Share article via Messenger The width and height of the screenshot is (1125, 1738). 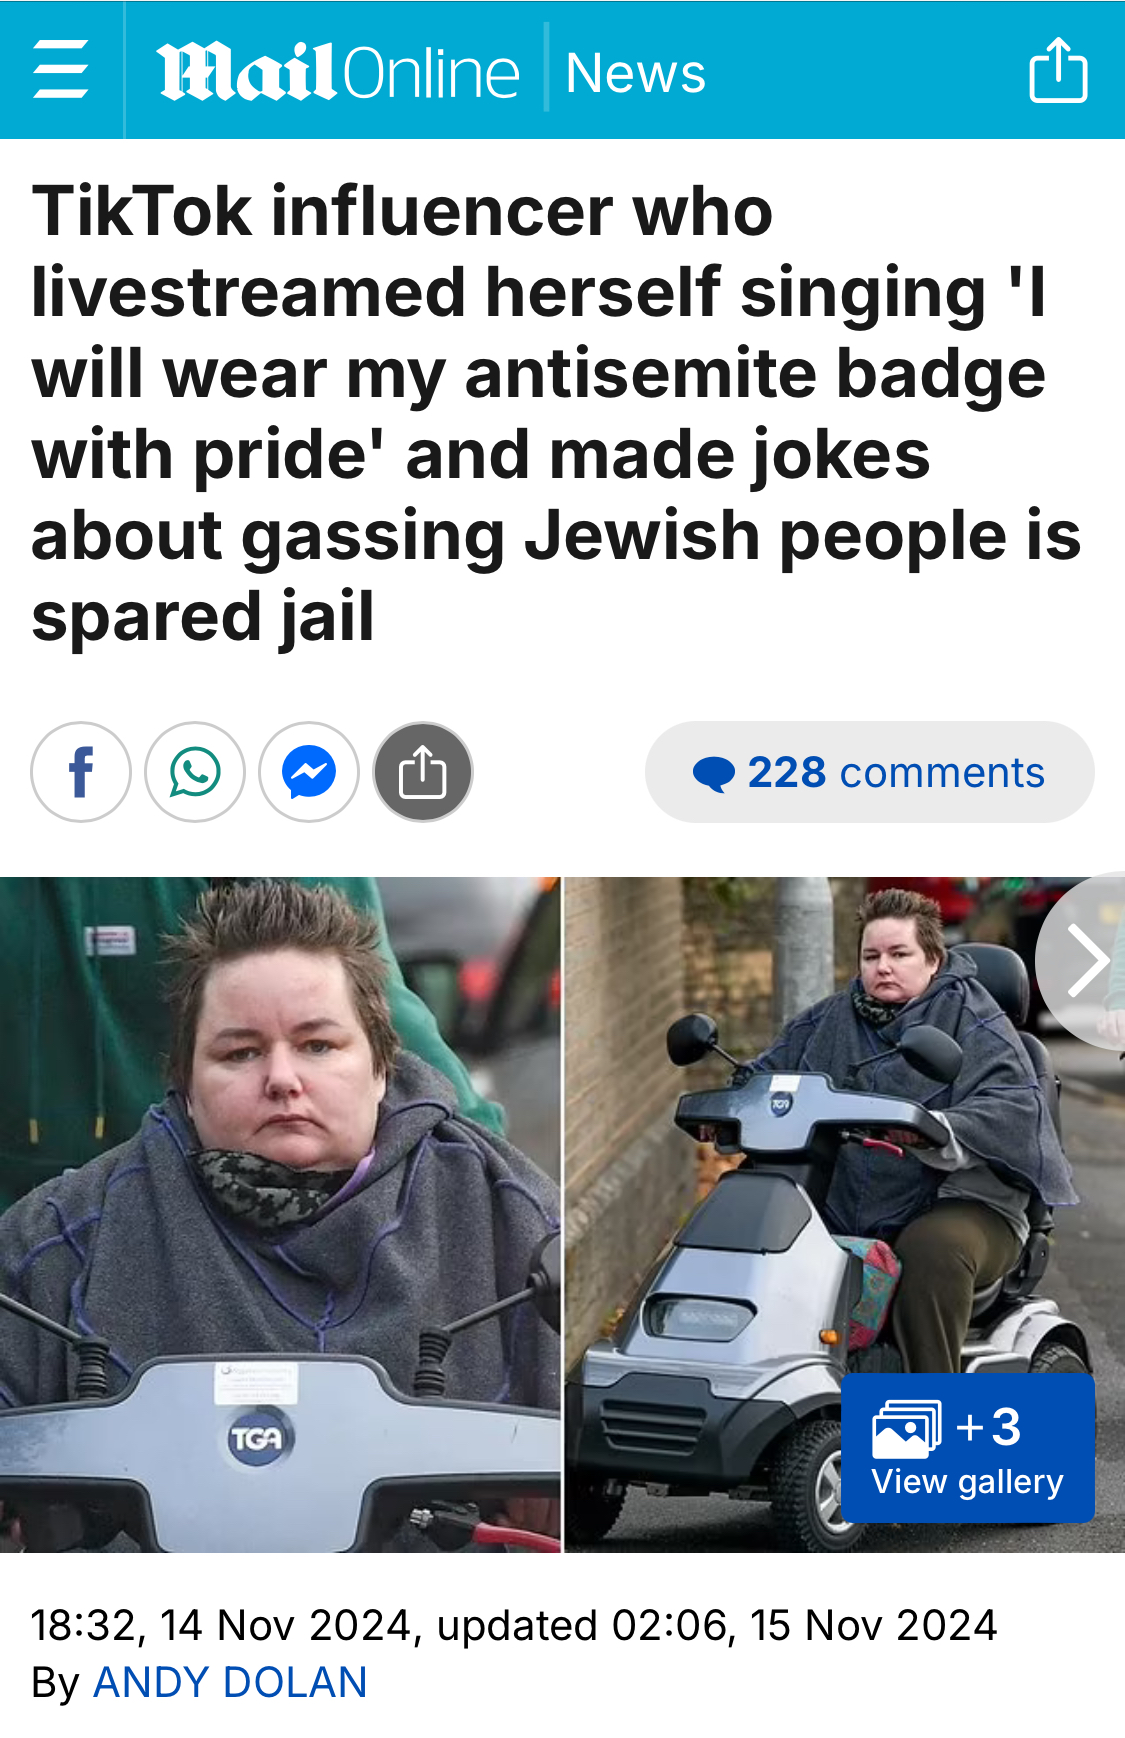(x=309, y=772)
